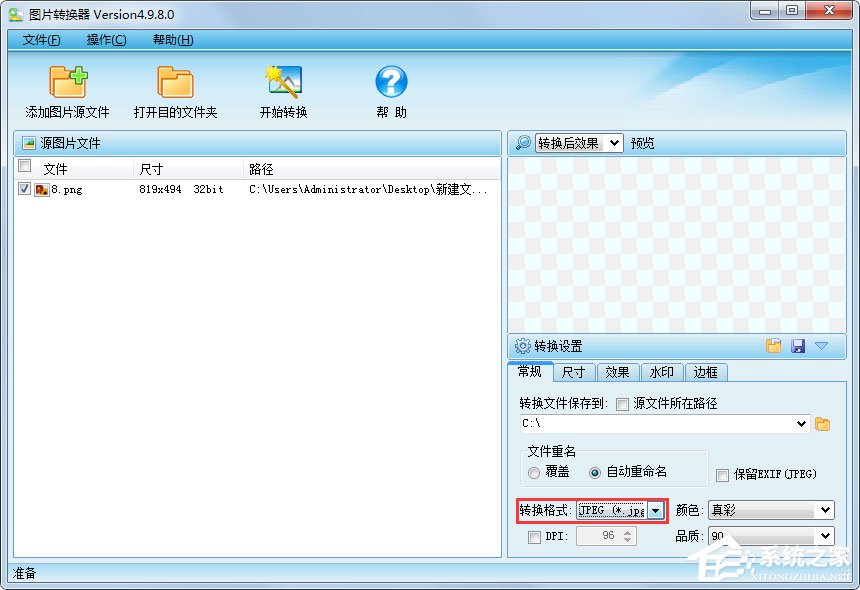This screenshot has width=860, height=590.
Task: Open the 操作(C) menu
Action: point(105,39)
